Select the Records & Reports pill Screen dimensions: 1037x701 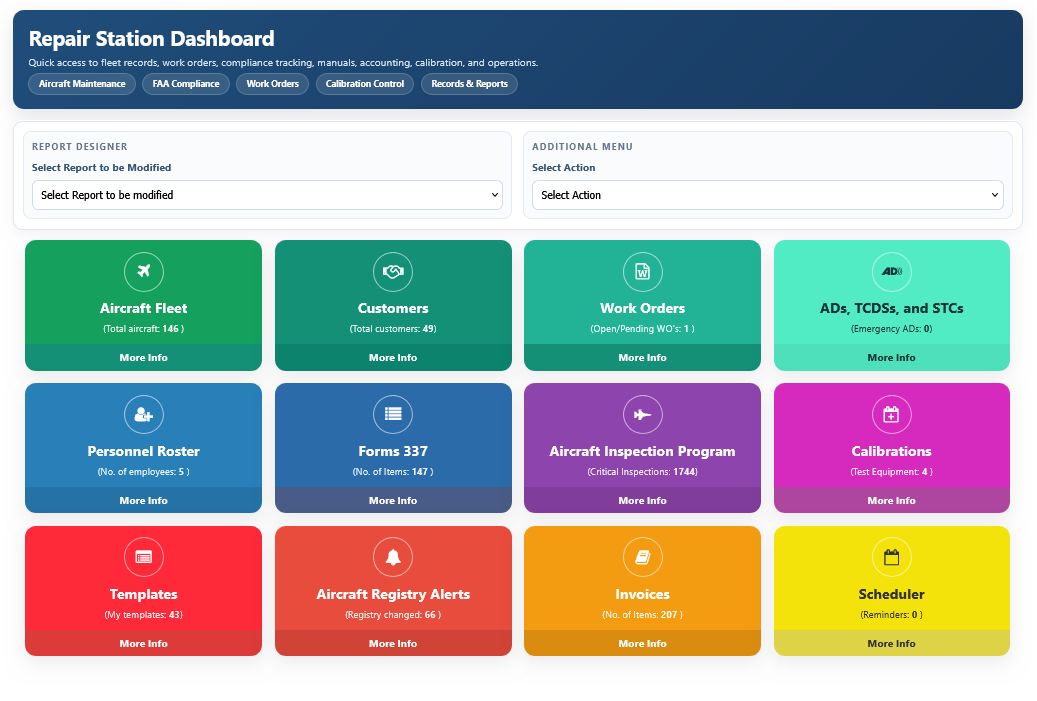click(469, 84)
